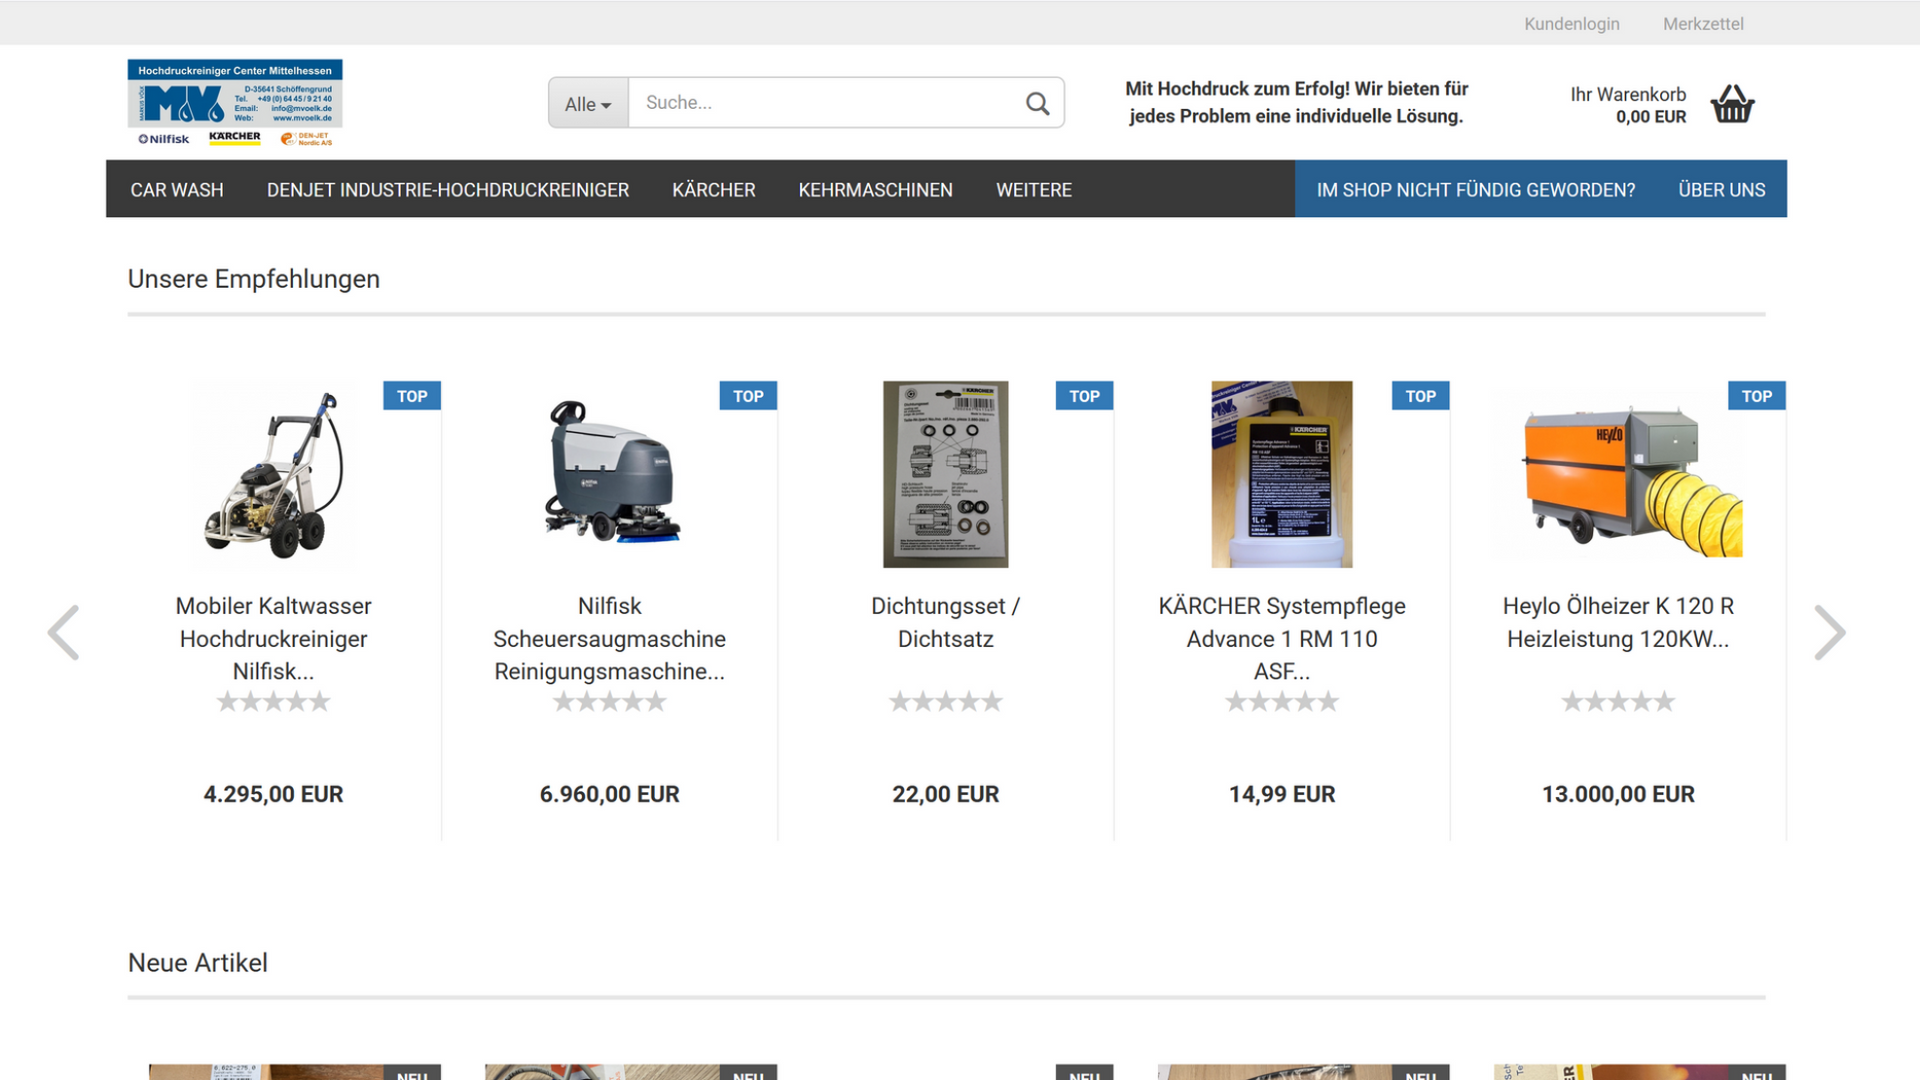Click the Unsere Empfehlungen heading
Image resolution: width=1920 pixels, height=1080 pixels.
pos(254,279)
